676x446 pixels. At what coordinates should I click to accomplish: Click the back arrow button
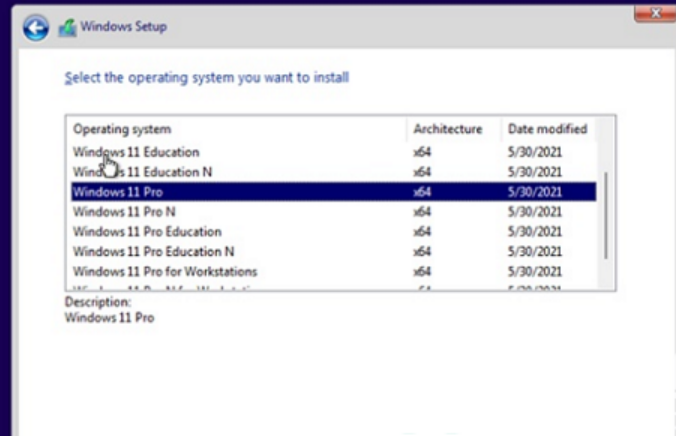pyautogui.click(x=36, y=28)
